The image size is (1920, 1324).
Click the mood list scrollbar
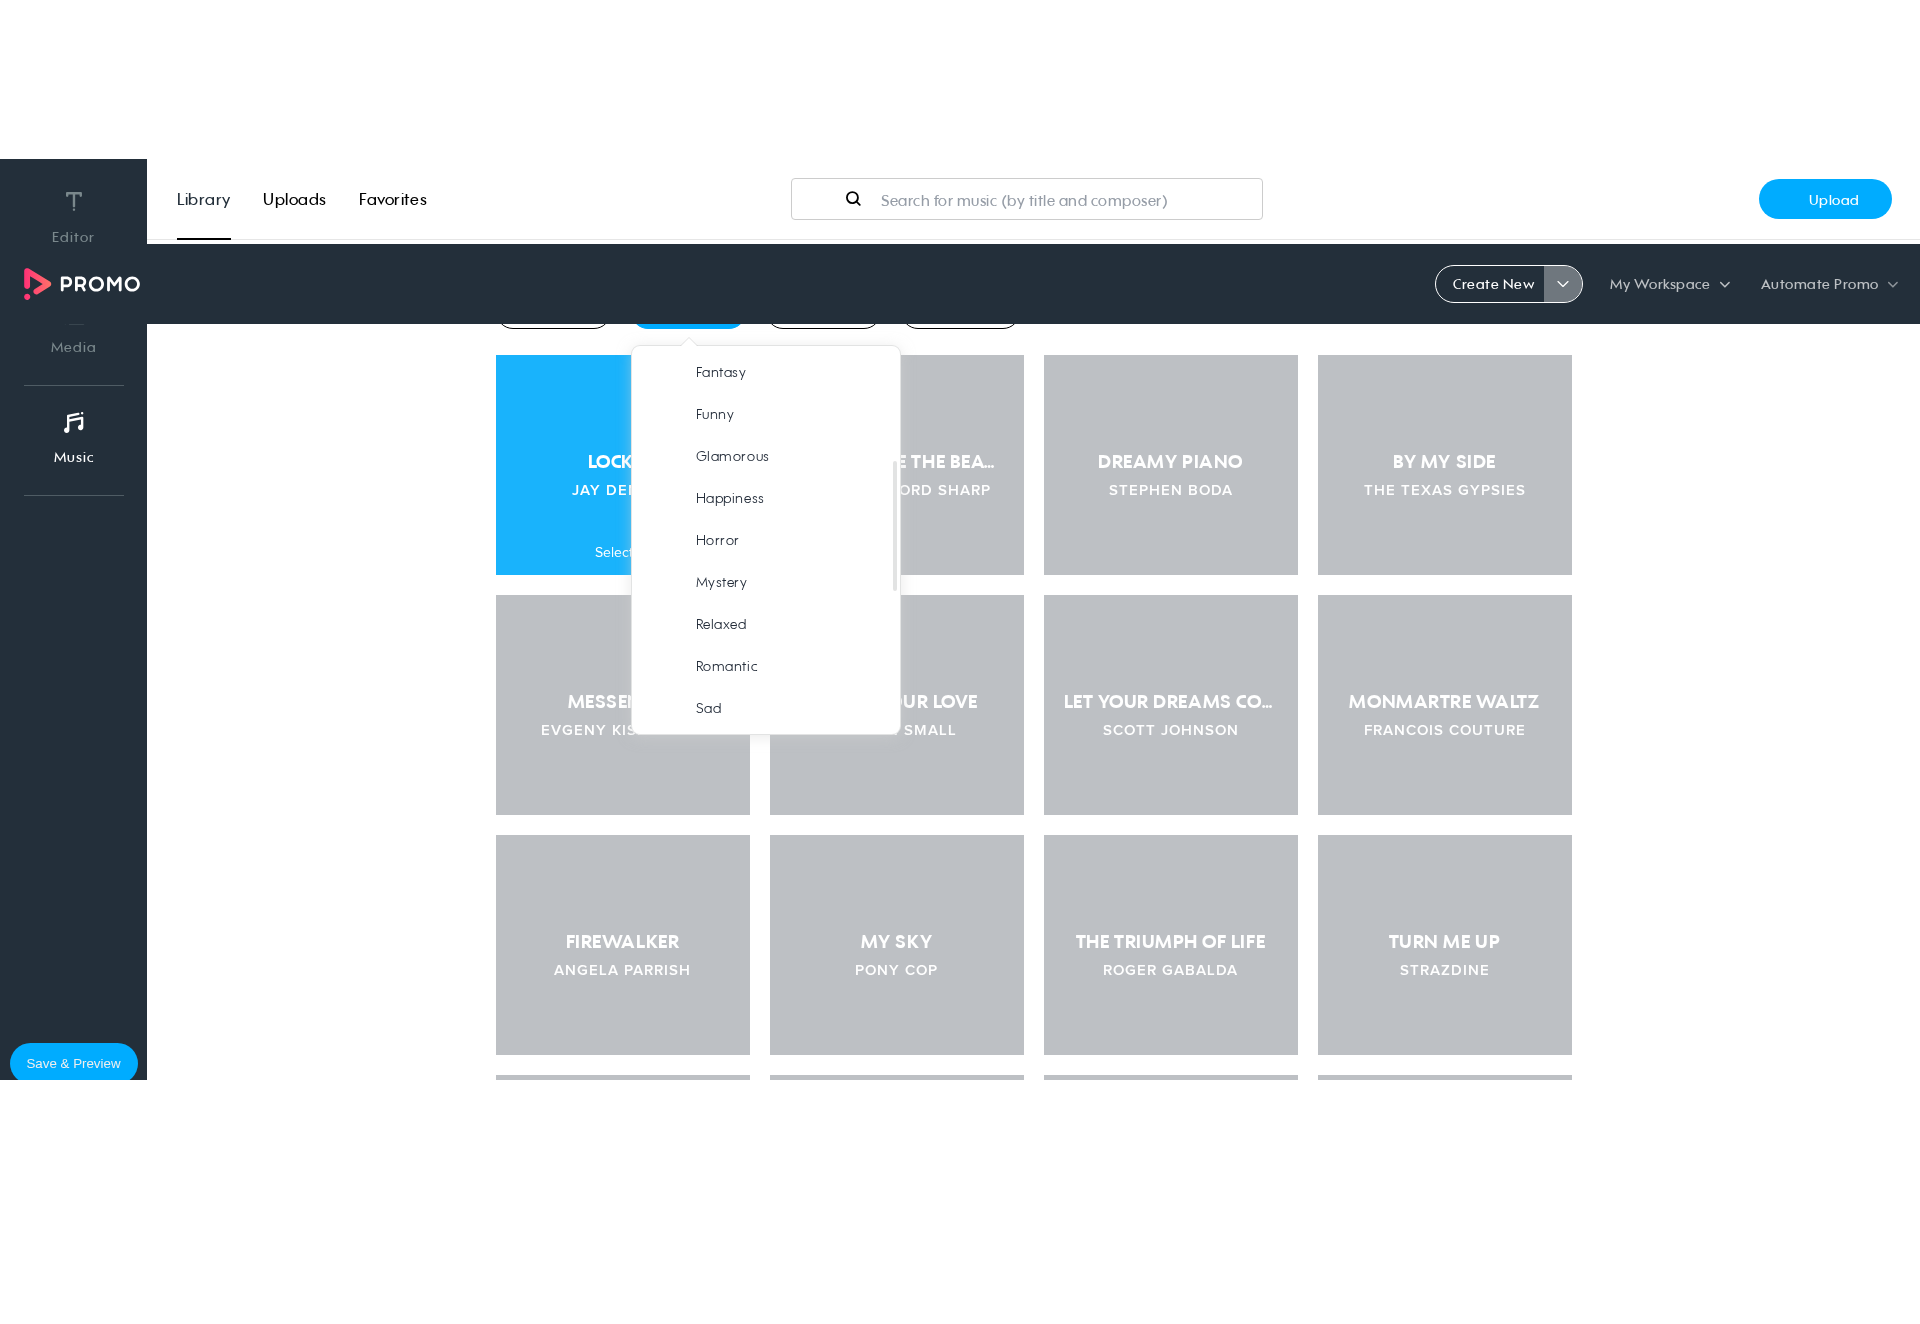[895, 526]
